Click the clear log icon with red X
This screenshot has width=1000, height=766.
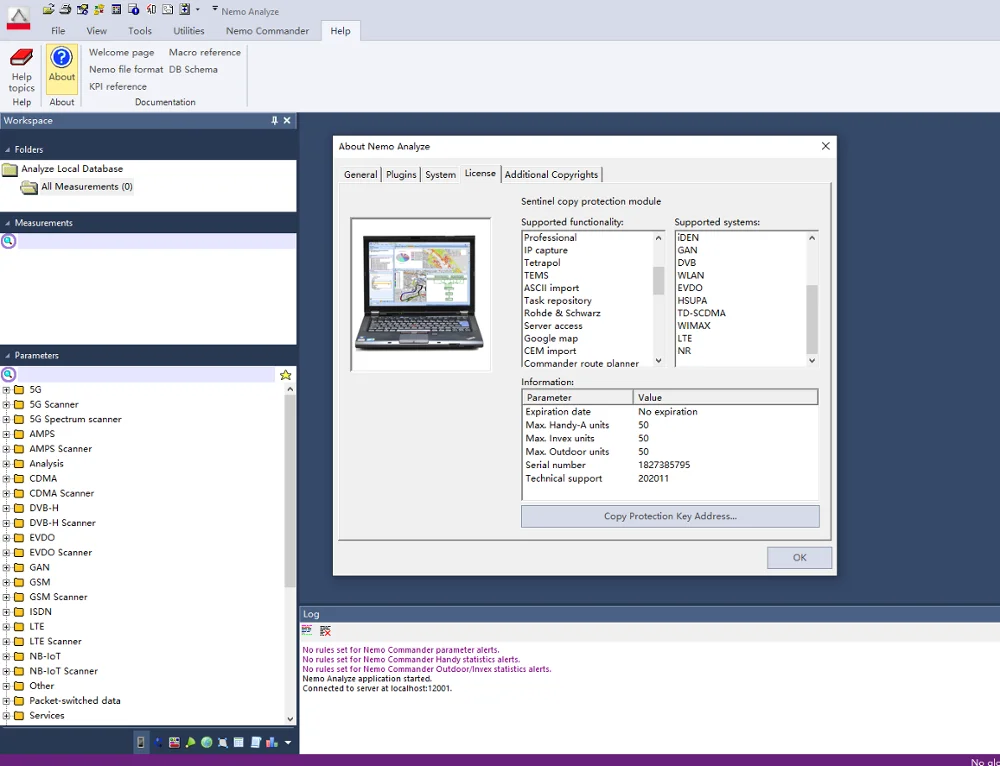click(x=325, y=631)
